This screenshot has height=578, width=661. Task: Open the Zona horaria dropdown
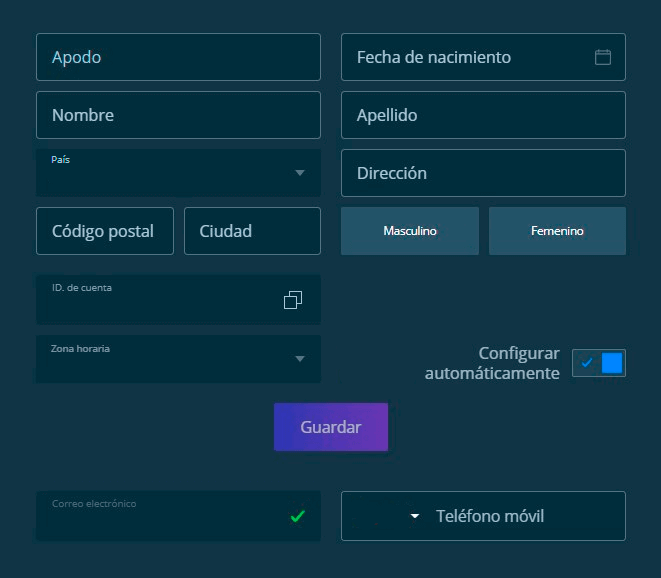[299, 359]
